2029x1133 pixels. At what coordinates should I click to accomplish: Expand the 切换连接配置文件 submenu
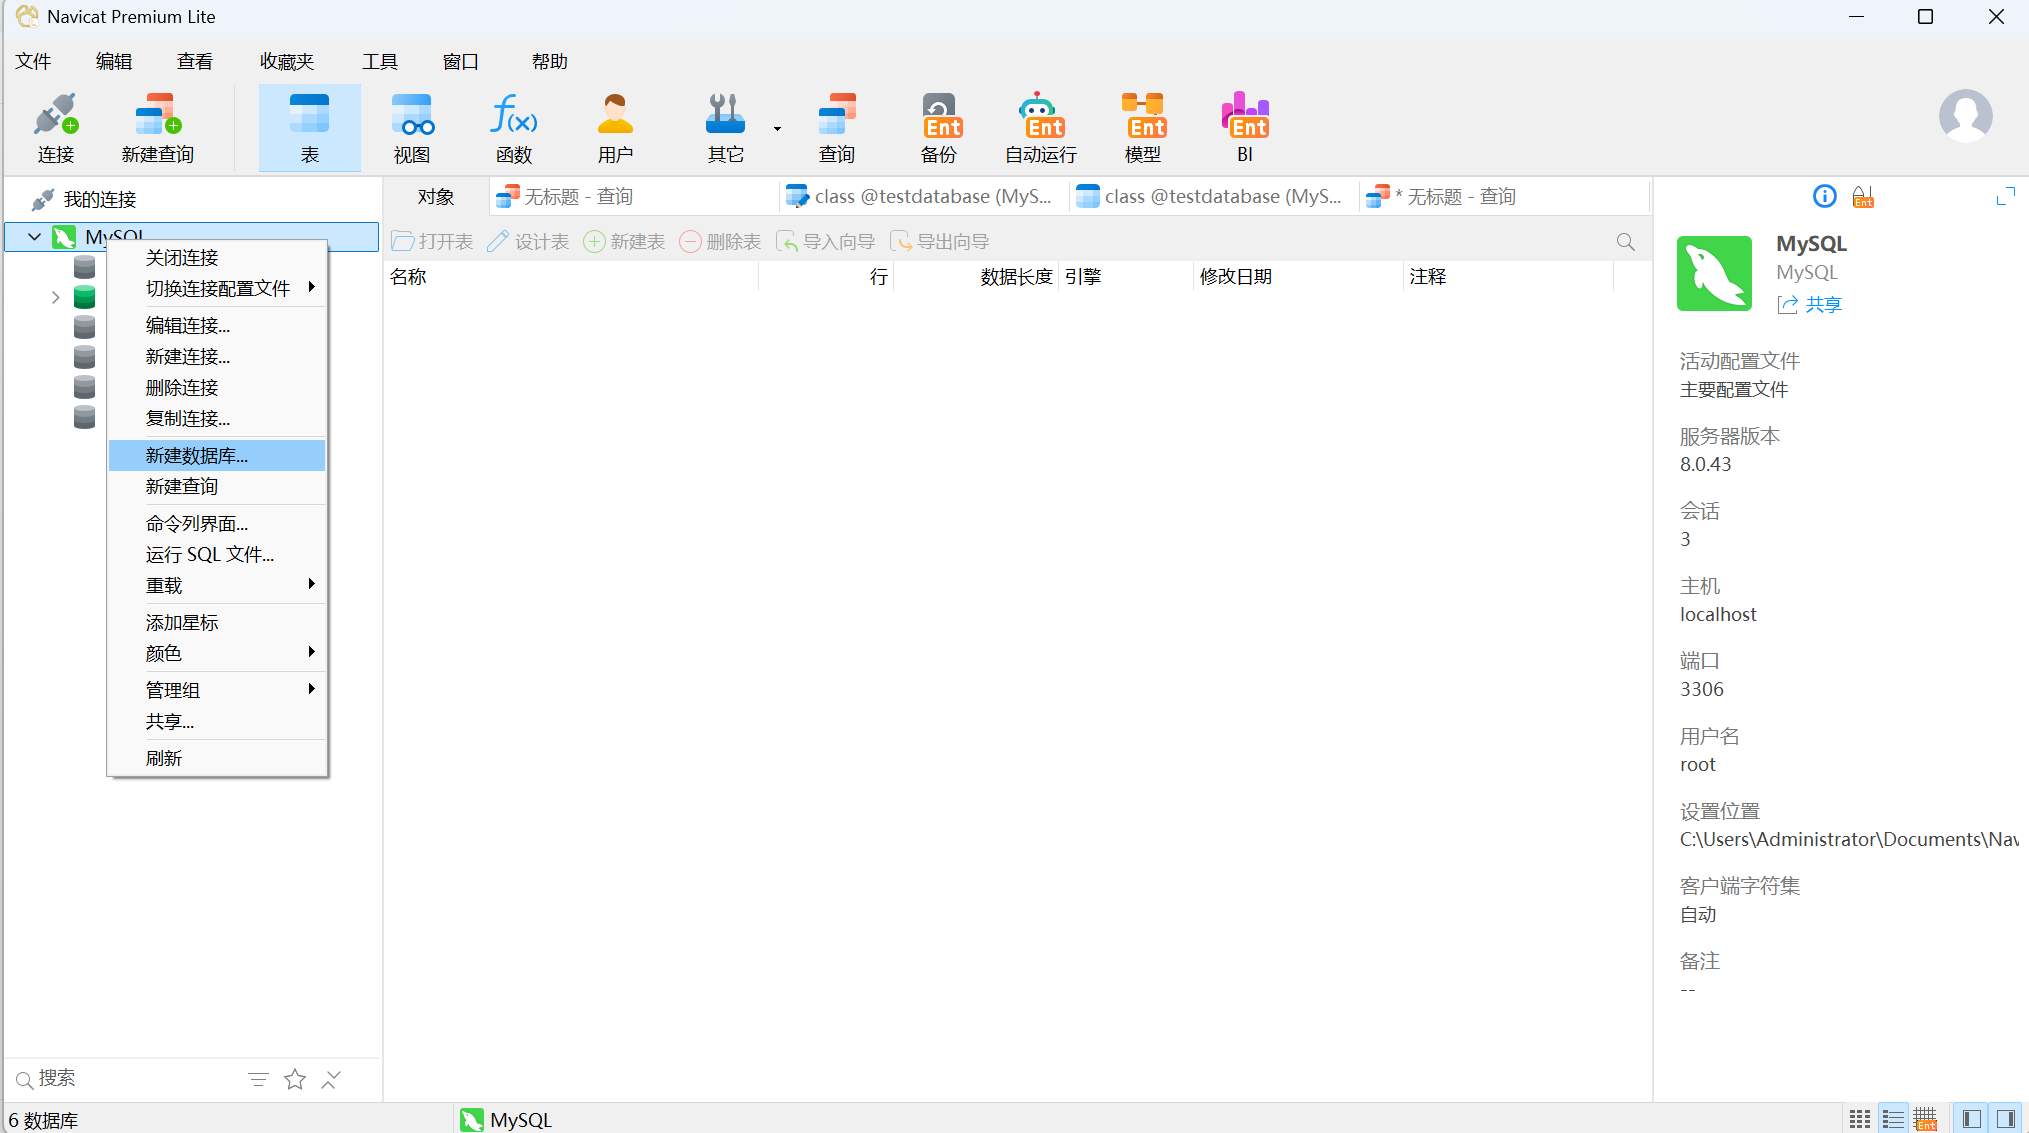tap(218, 288)
